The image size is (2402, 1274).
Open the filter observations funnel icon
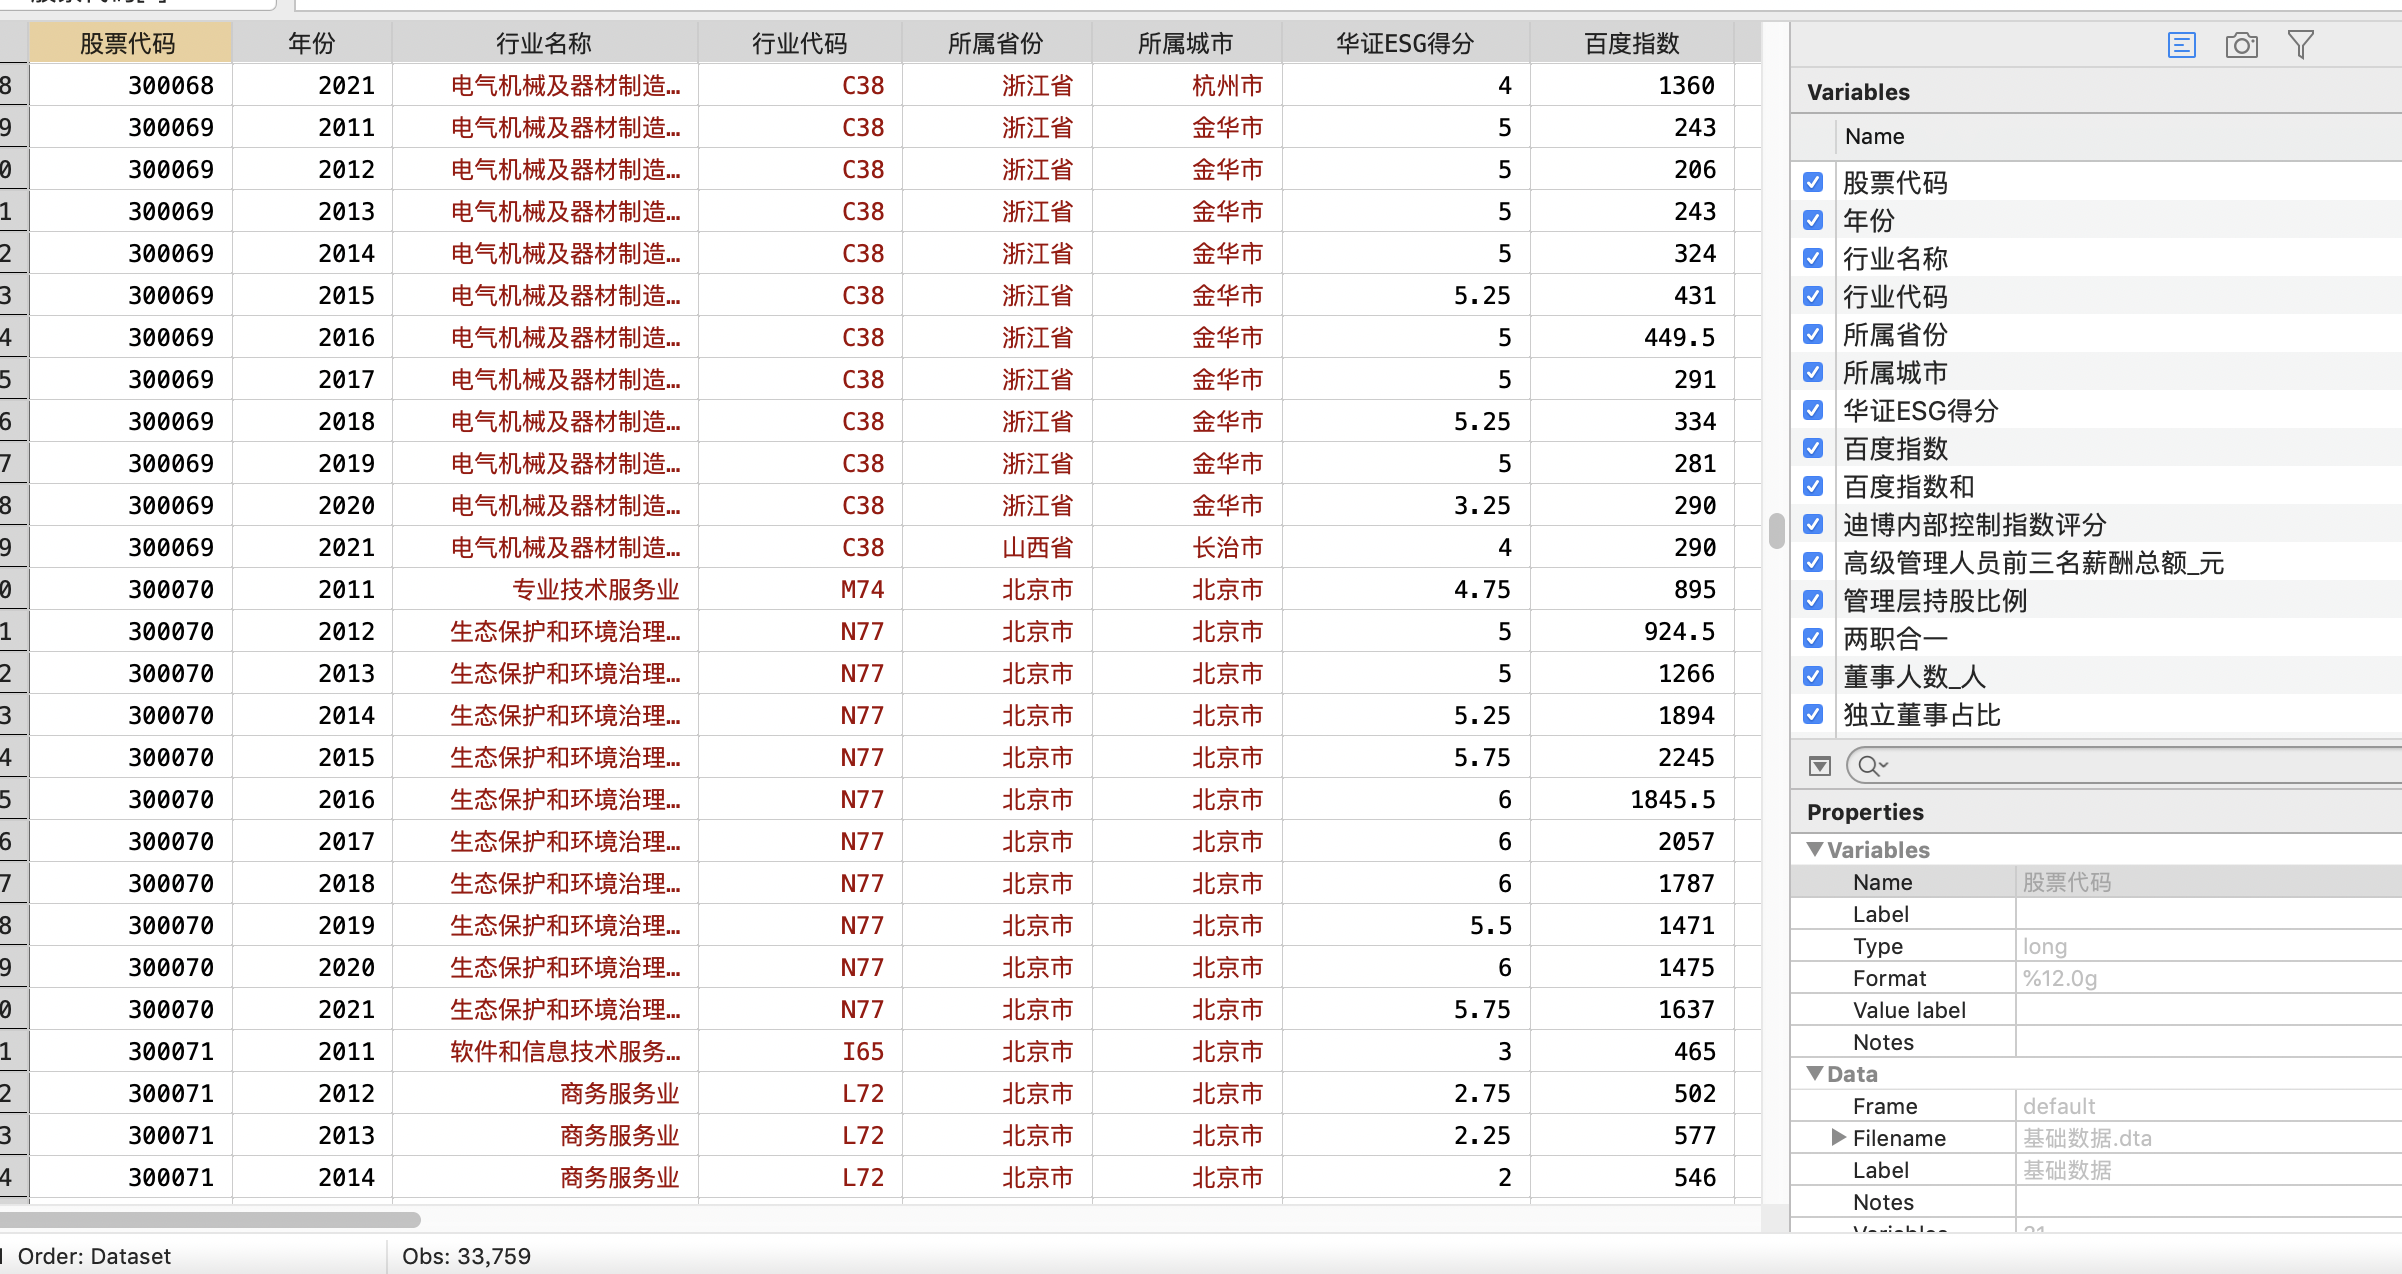[2300, 45]
